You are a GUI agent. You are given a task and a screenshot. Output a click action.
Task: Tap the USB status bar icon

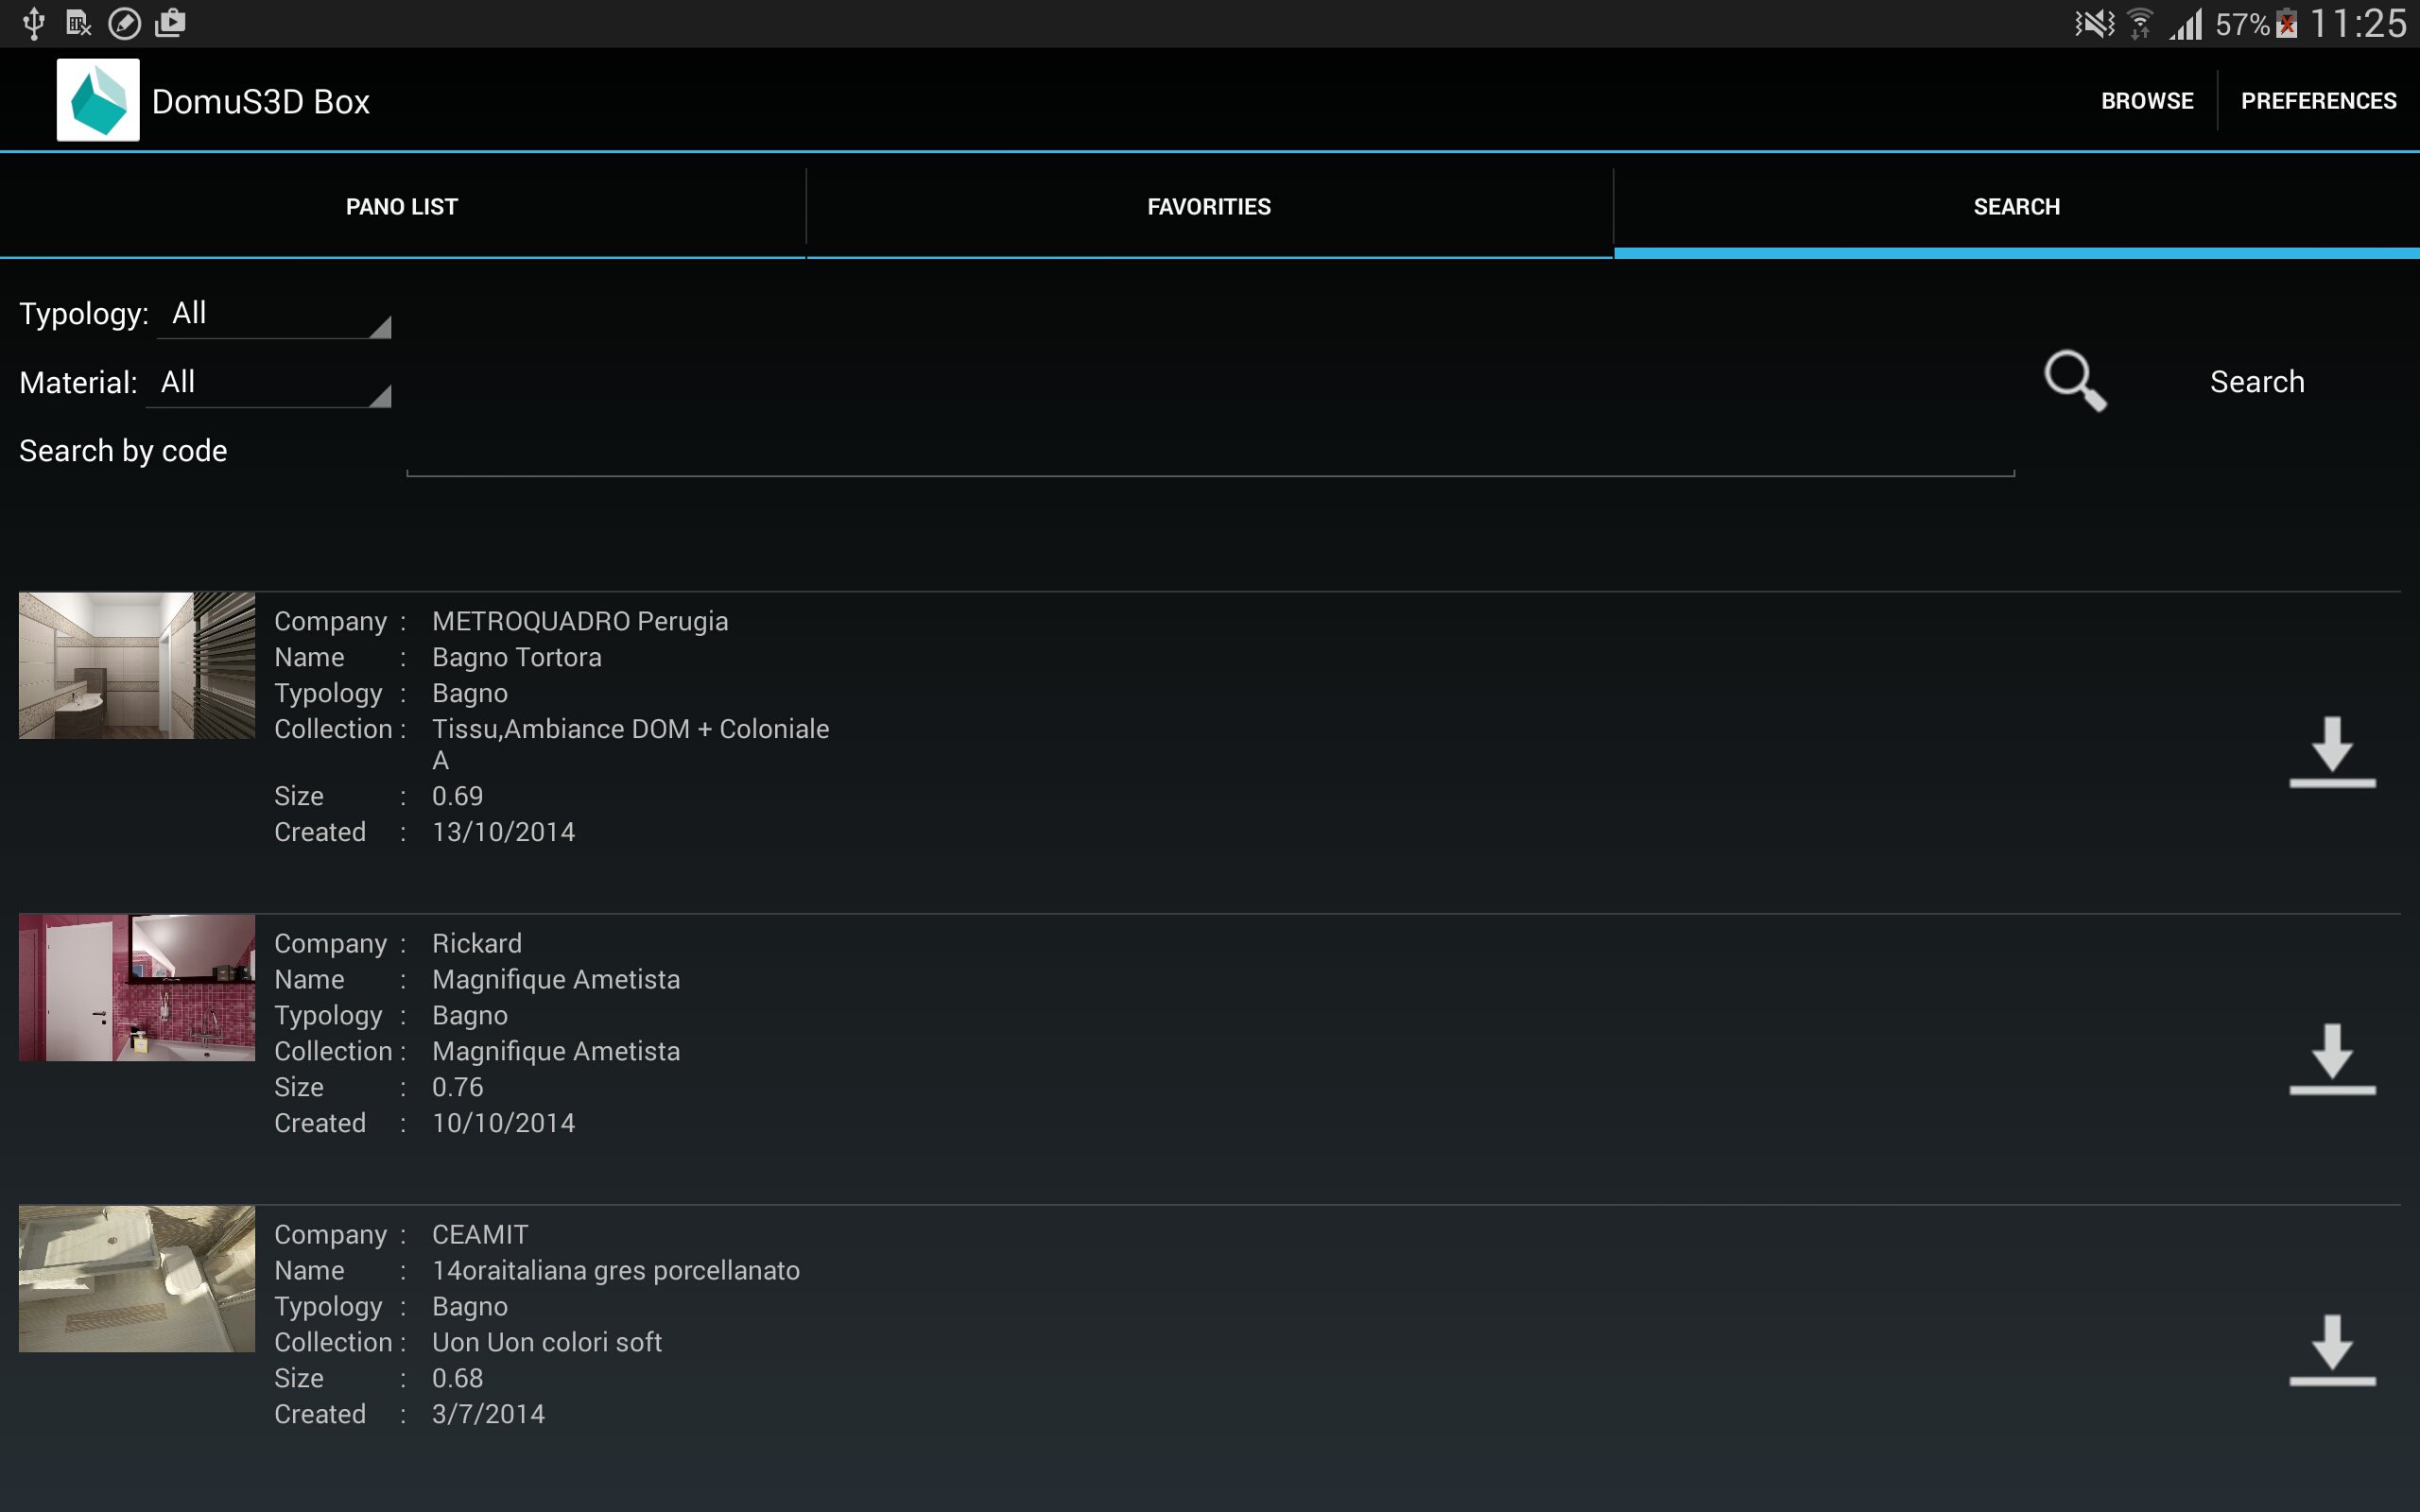(34, 23)
